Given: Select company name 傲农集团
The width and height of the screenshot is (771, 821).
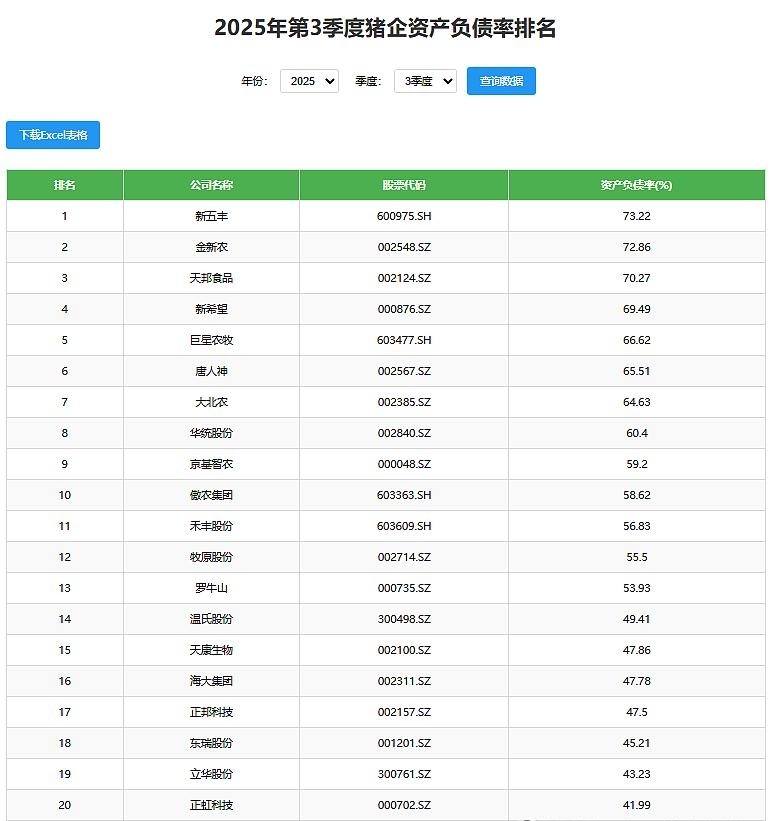Looking at the screenshot, I should (x=211, y=495).
